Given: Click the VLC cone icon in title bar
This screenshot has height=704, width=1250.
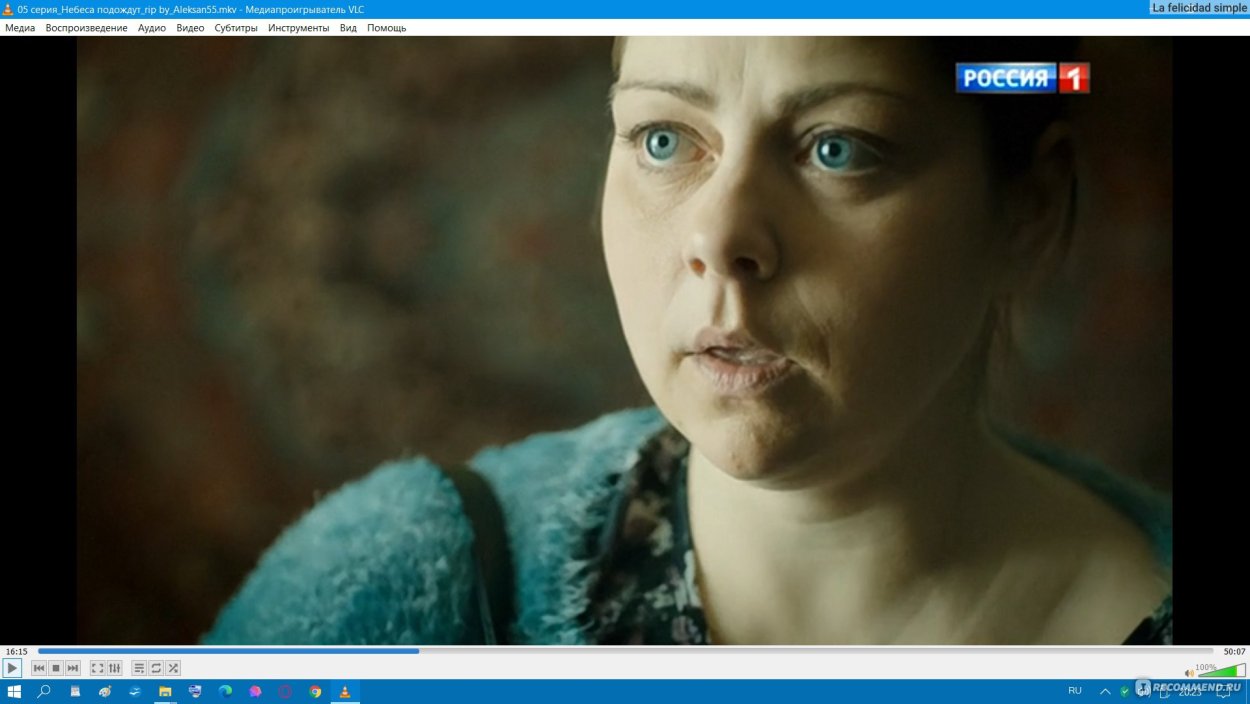Looking at the screenshot, I should click(8, 9).
